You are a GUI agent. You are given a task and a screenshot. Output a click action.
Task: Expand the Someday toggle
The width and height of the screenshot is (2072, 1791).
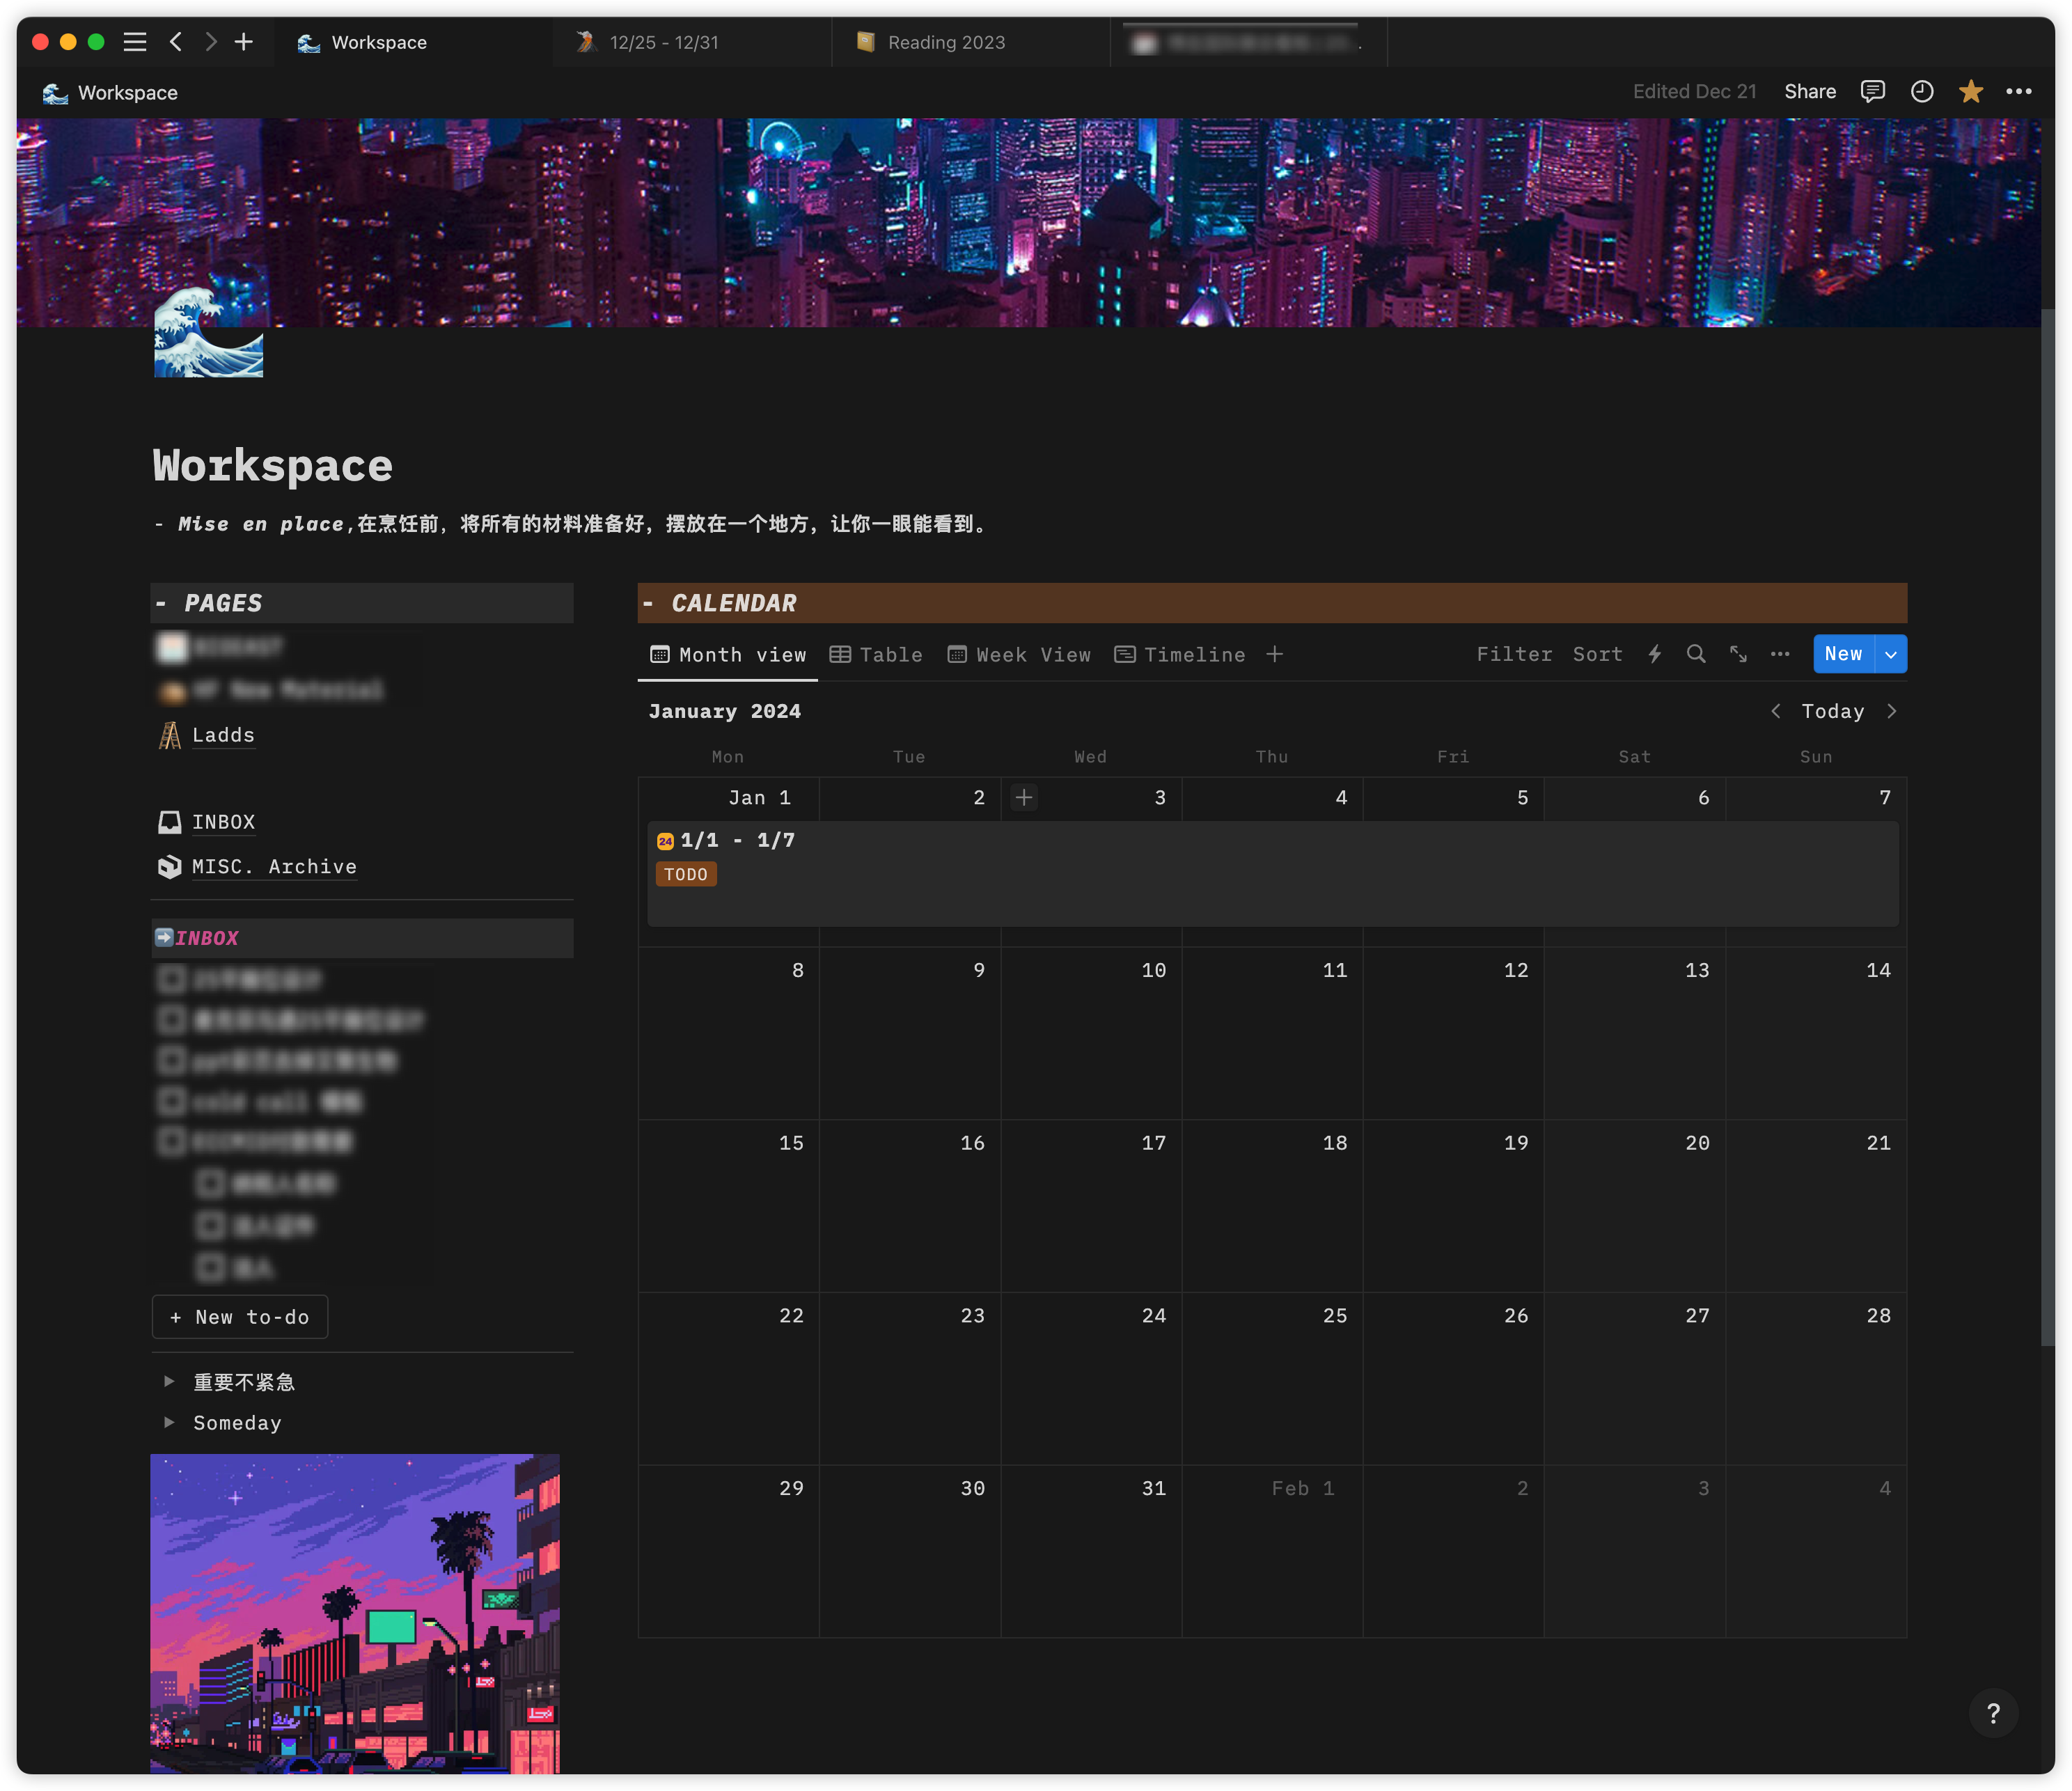(169, 1422)
